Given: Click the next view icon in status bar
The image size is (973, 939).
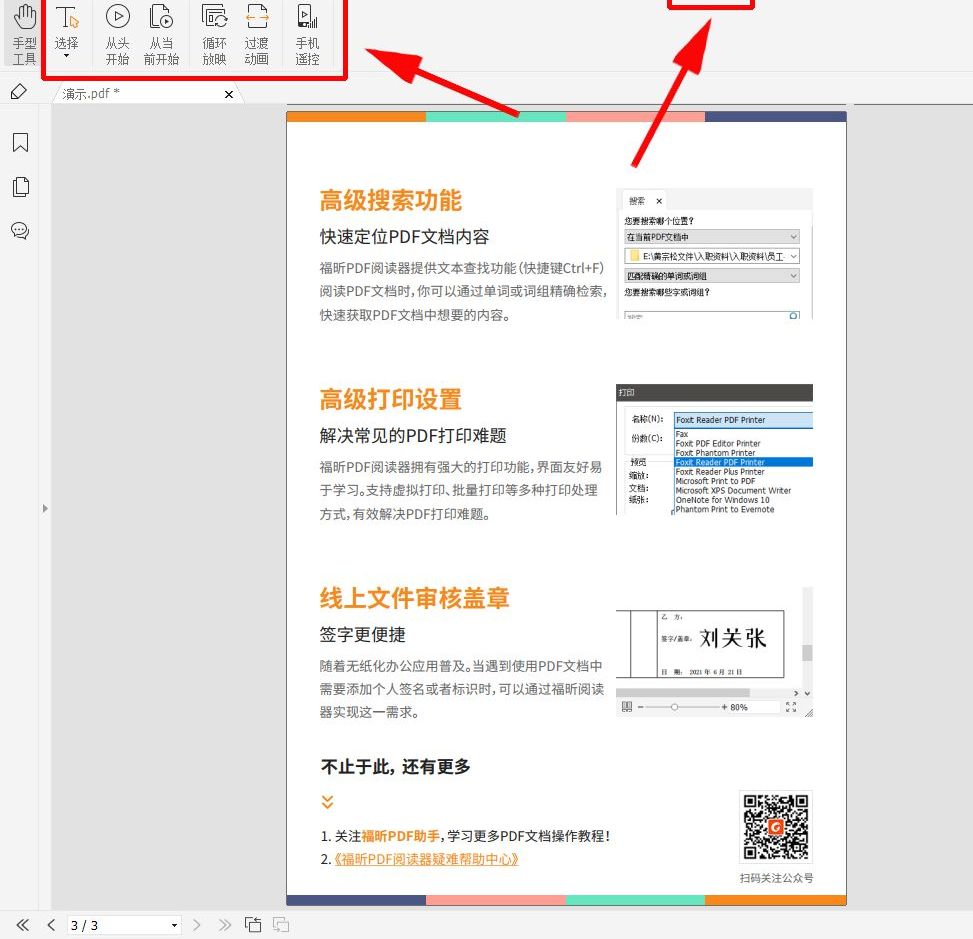Looking at the screenshot, I should pos(281,925).
